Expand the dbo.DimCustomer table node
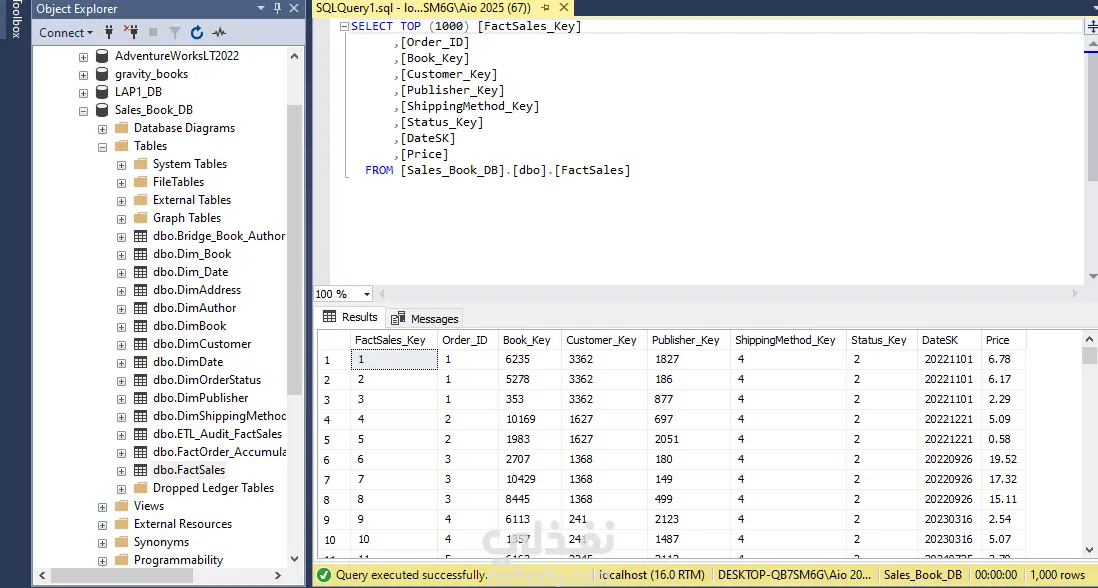 pos(122,344)
